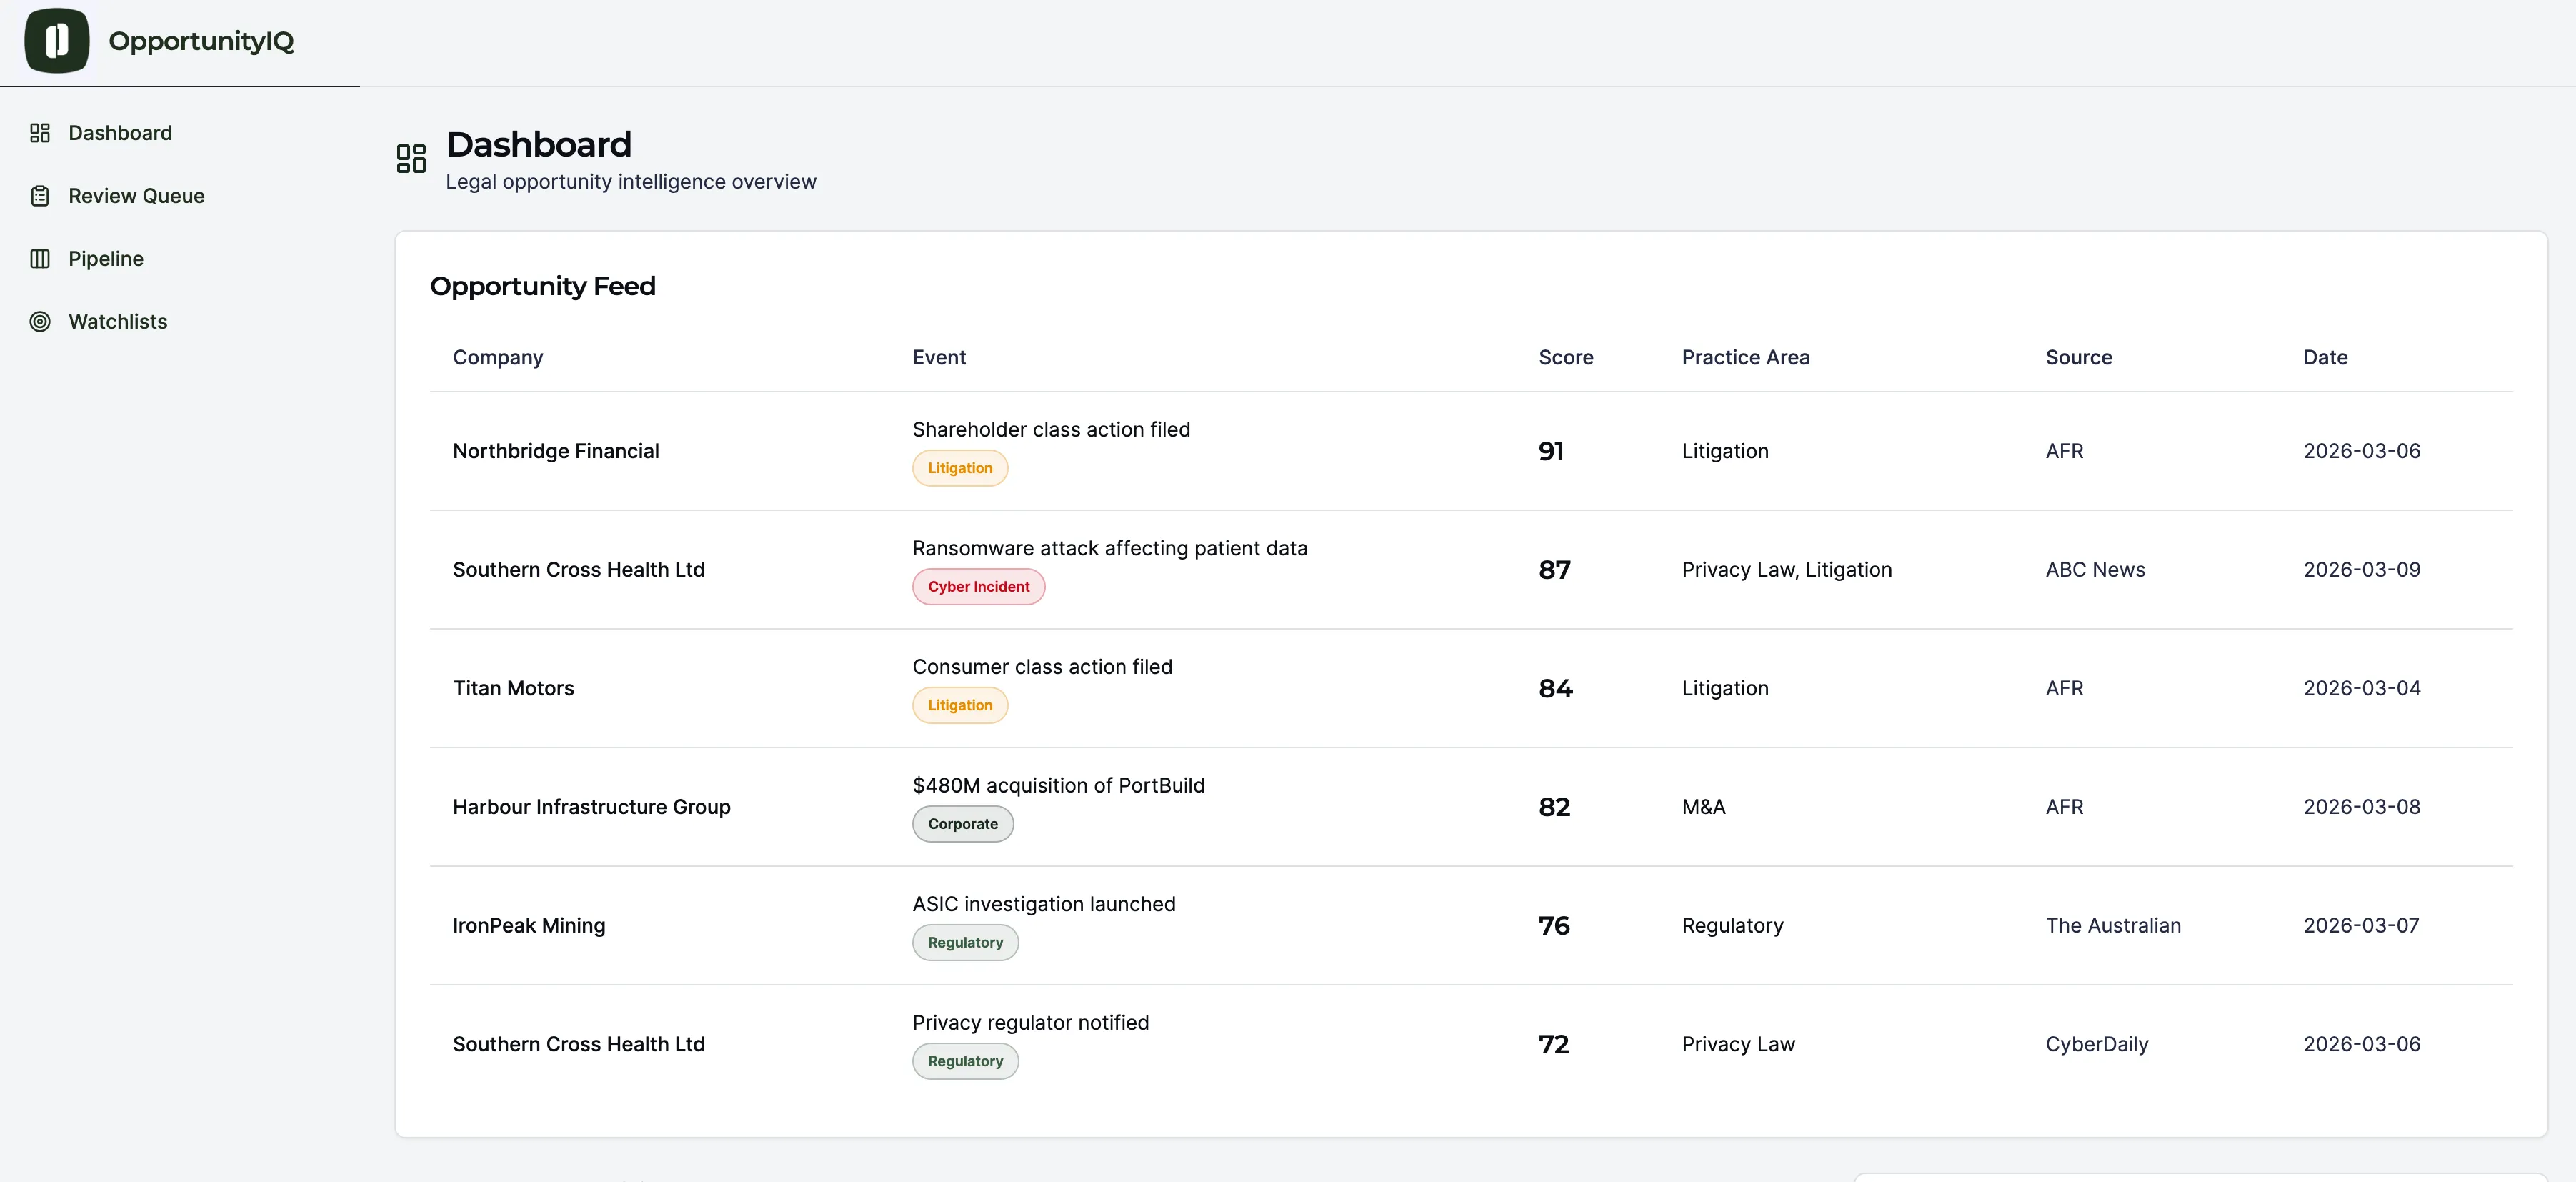Open Watchlists from the sidebar
Screen dimensions: 2576x1182
pos(117,322)
